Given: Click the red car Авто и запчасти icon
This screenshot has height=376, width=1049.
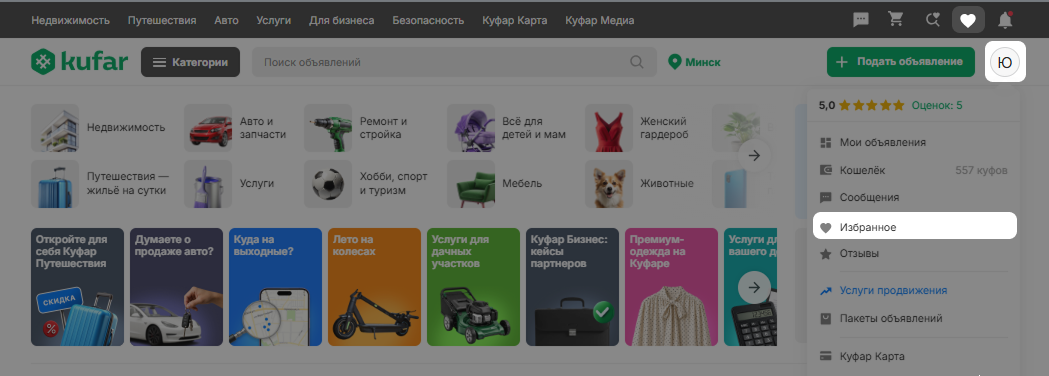Looking at the screenshot, I should click(x=208, y=128).
